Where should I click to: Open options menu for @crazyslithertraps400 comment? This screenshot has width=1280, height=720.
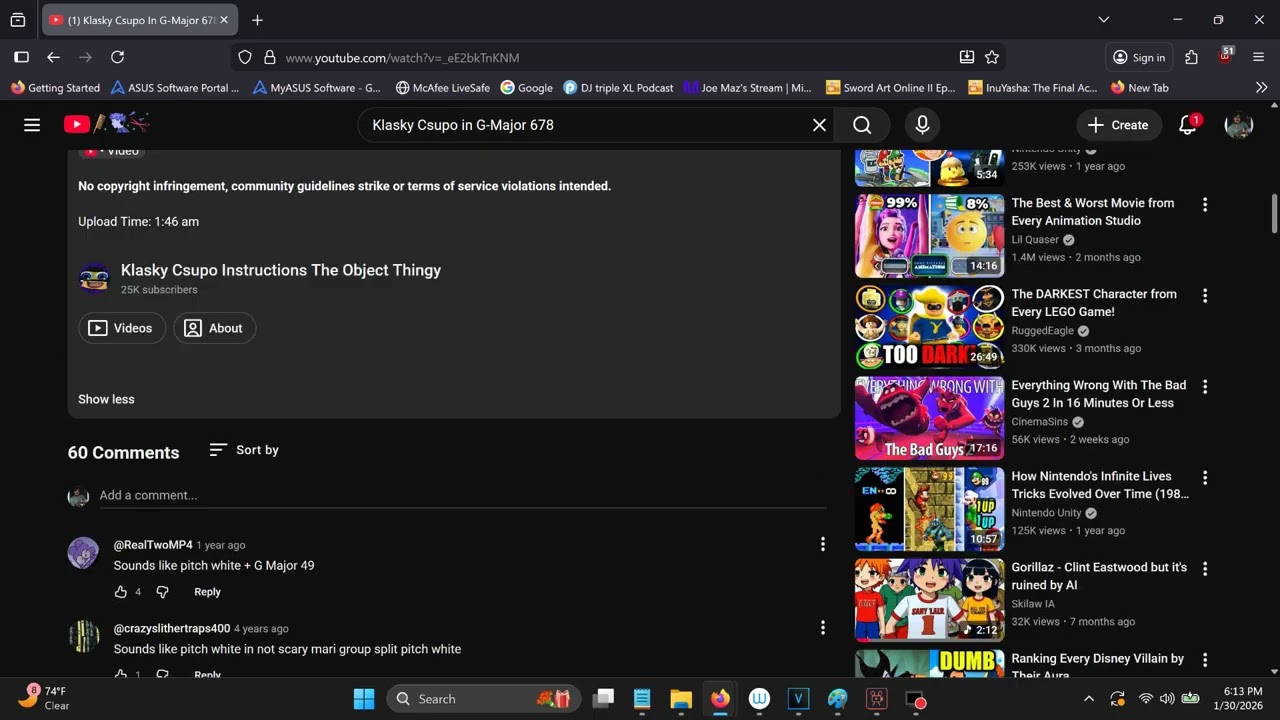(823, 628)
